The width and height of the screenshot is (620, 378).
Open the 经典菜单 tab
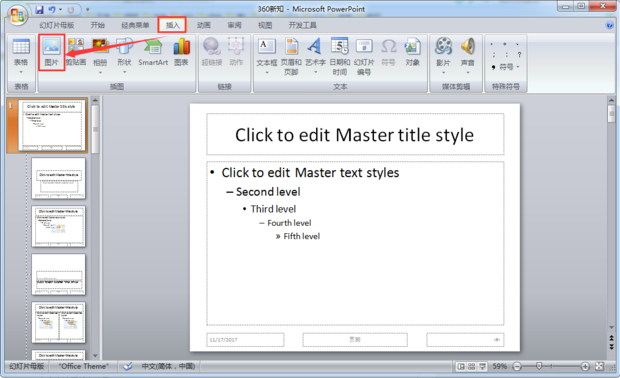[135, 25]
